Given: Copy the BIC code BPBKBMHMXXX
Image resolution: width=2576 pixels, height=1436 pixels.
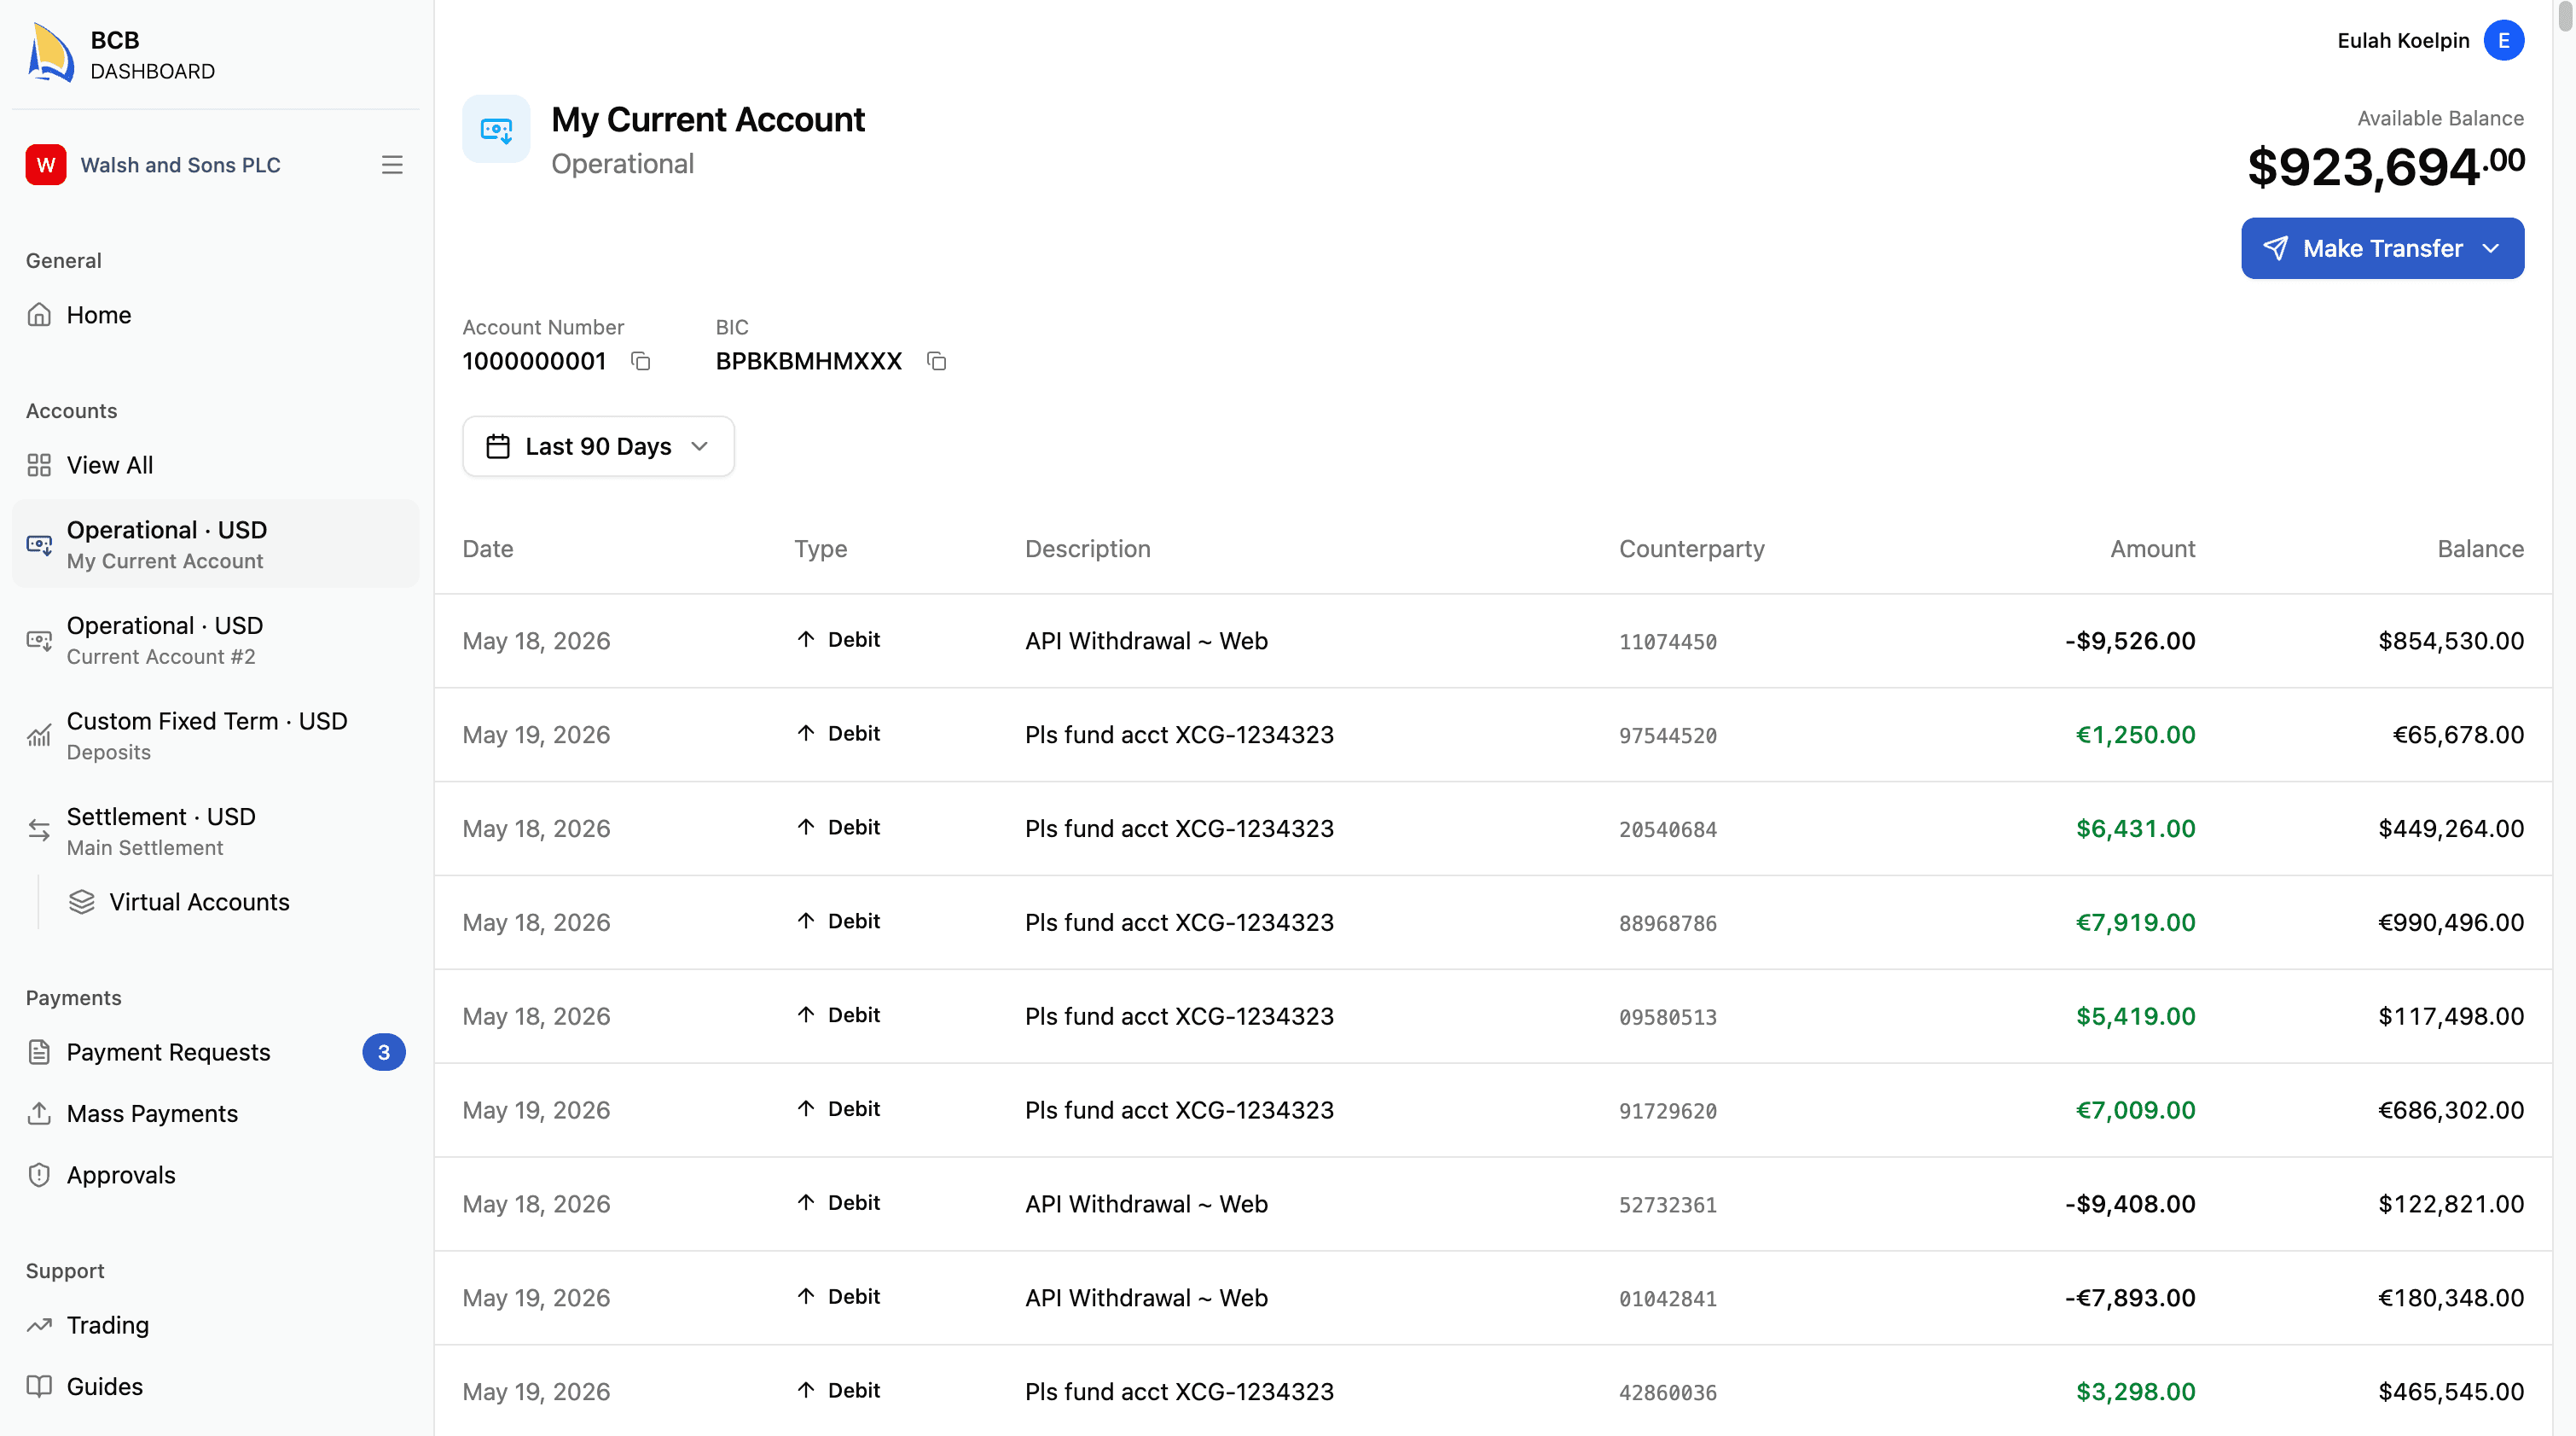Looking at the screenshot, I should point(937,361).
